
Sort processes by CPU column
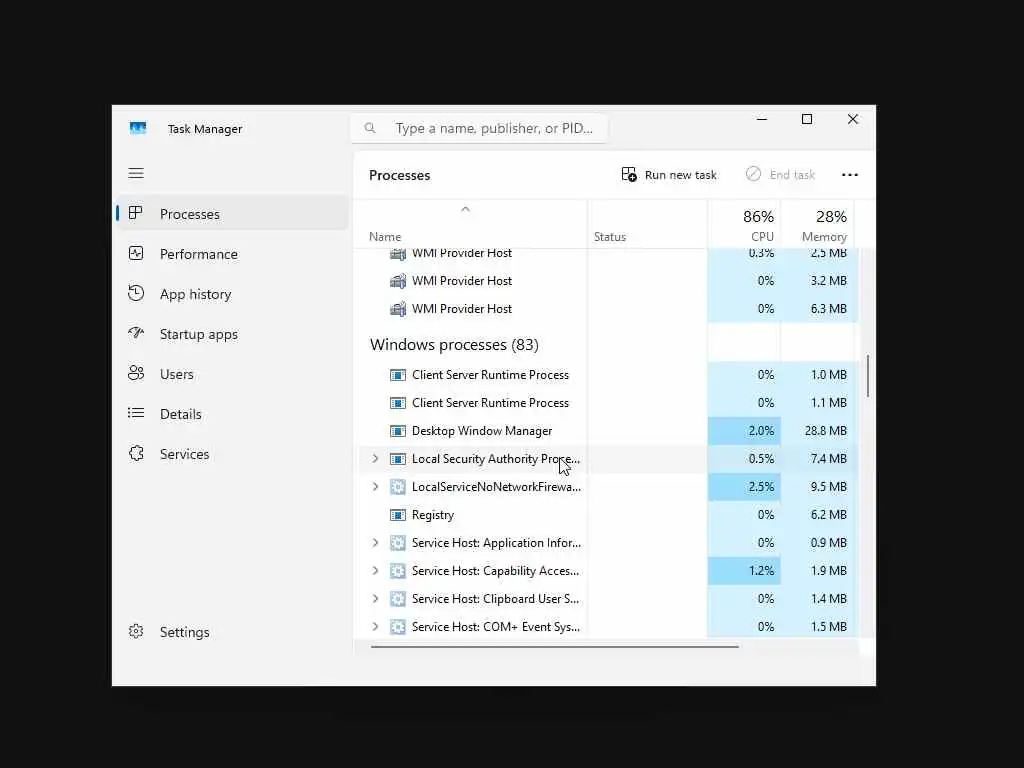coord(744,224)
